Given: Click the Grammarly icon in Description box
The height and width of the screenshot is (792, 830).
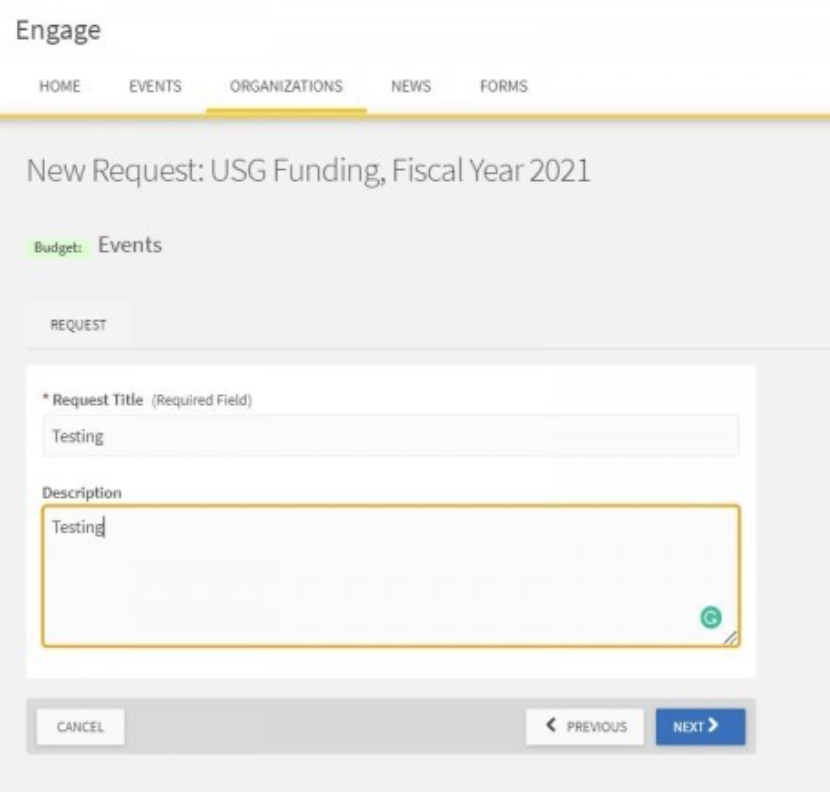Looking at the screenshot, I should point(710,617).
